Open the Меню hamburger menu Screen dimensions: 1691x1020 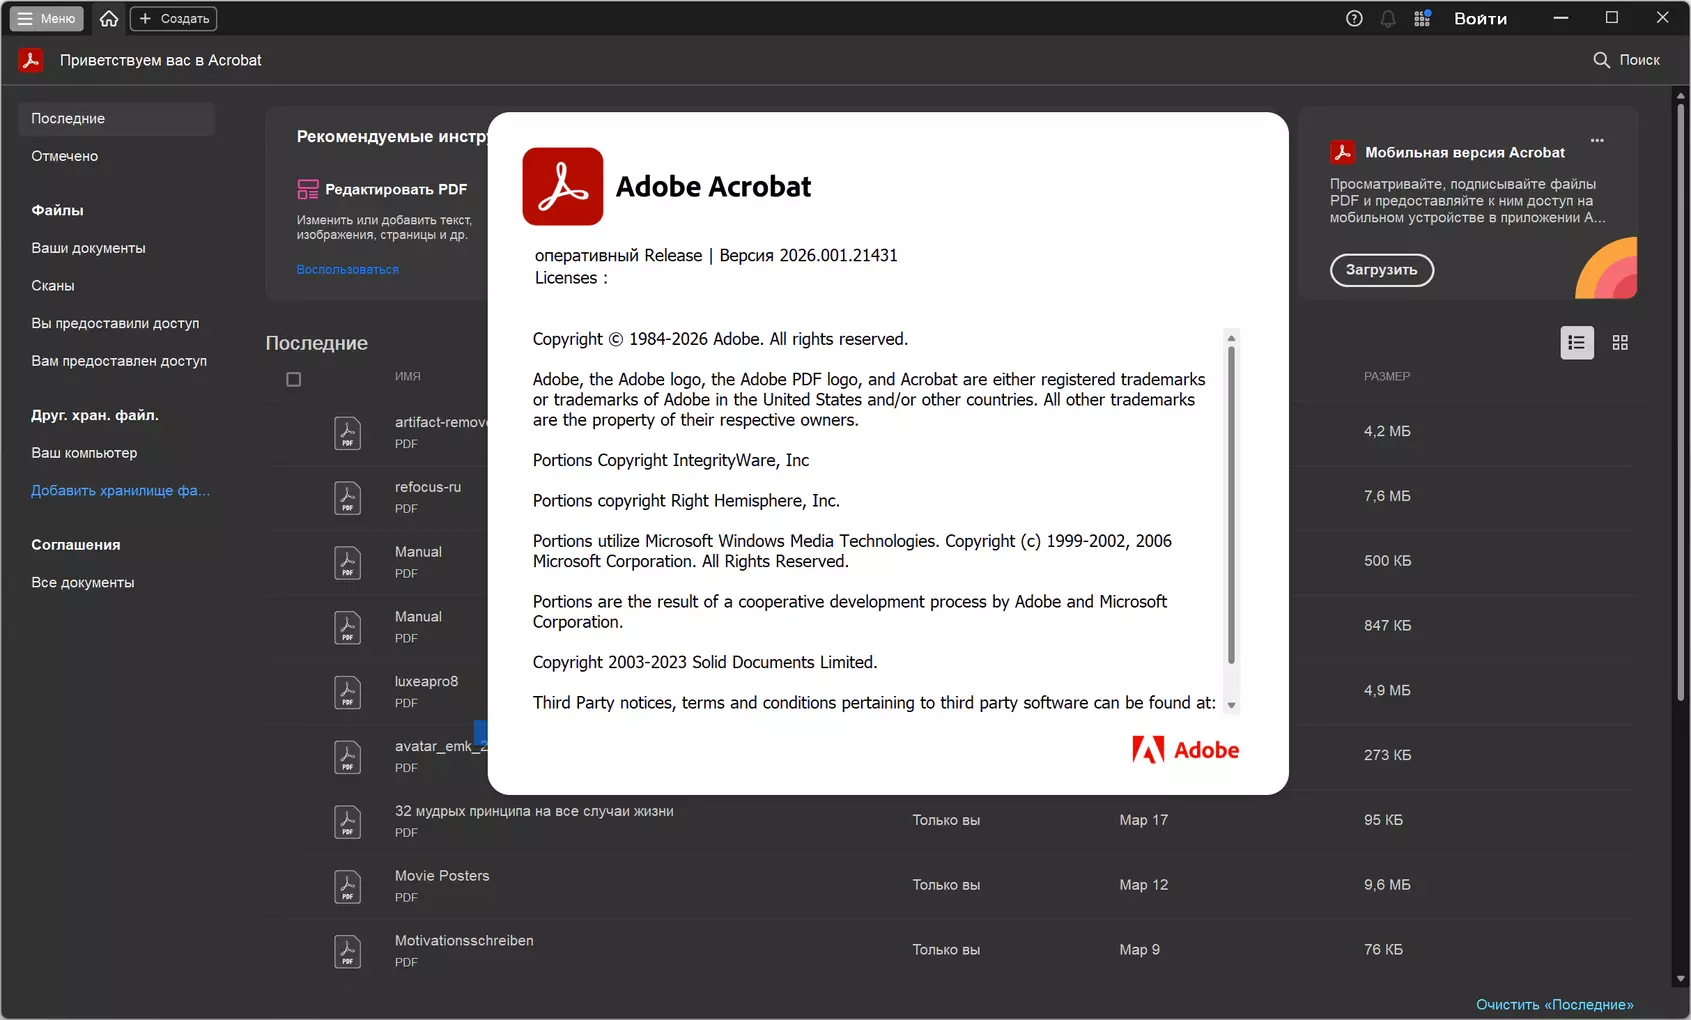point(47,18)
